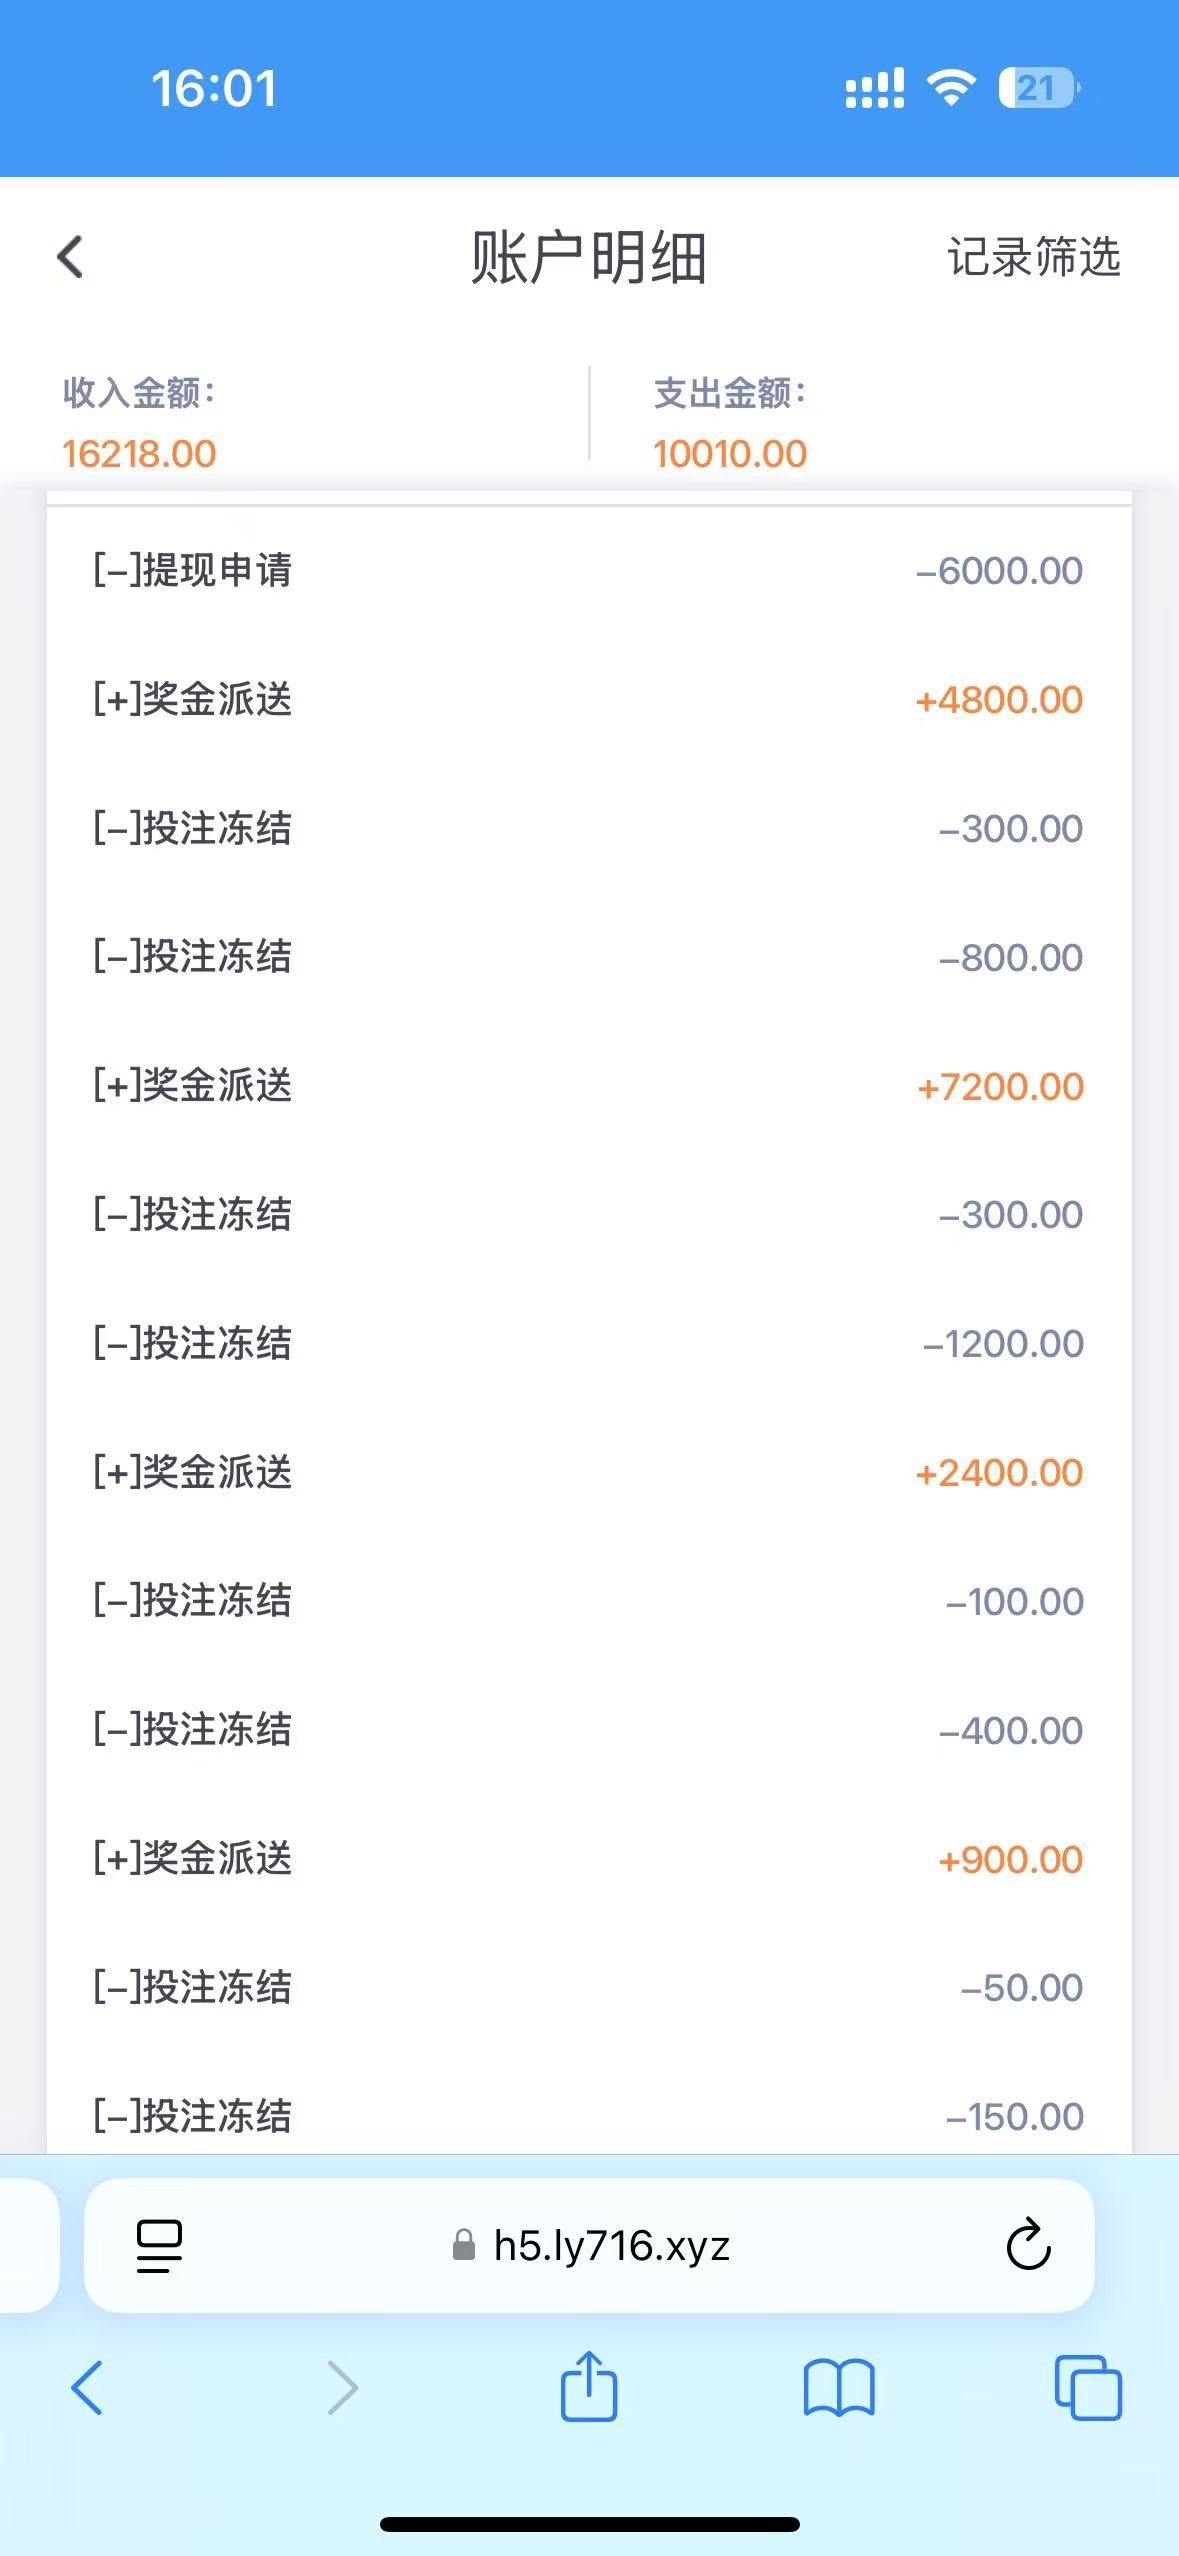Tap the battery indicator in status bar
The image size is (1179, 2556).
[x=1039, y=88]
